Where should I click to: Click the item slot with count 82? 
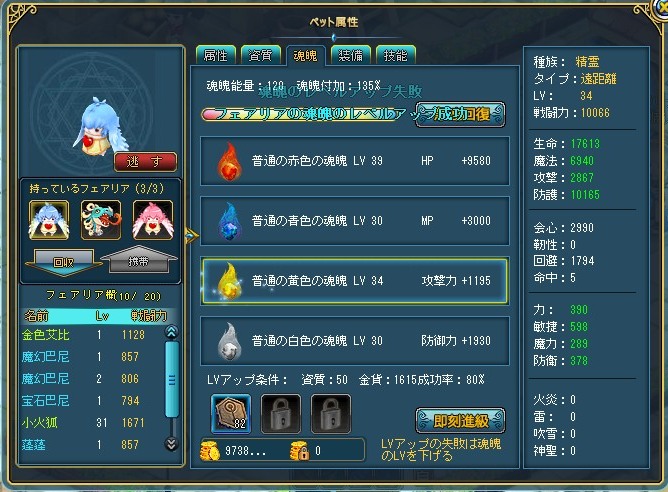(231, 414)
